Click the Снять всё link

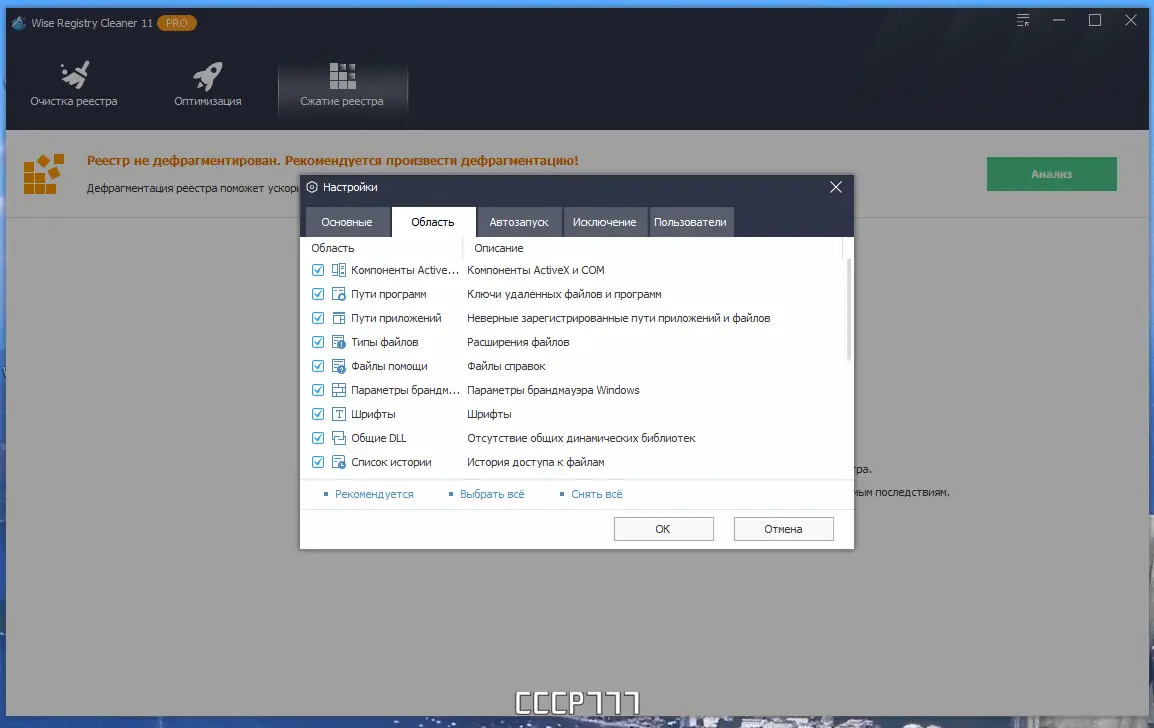597,495
